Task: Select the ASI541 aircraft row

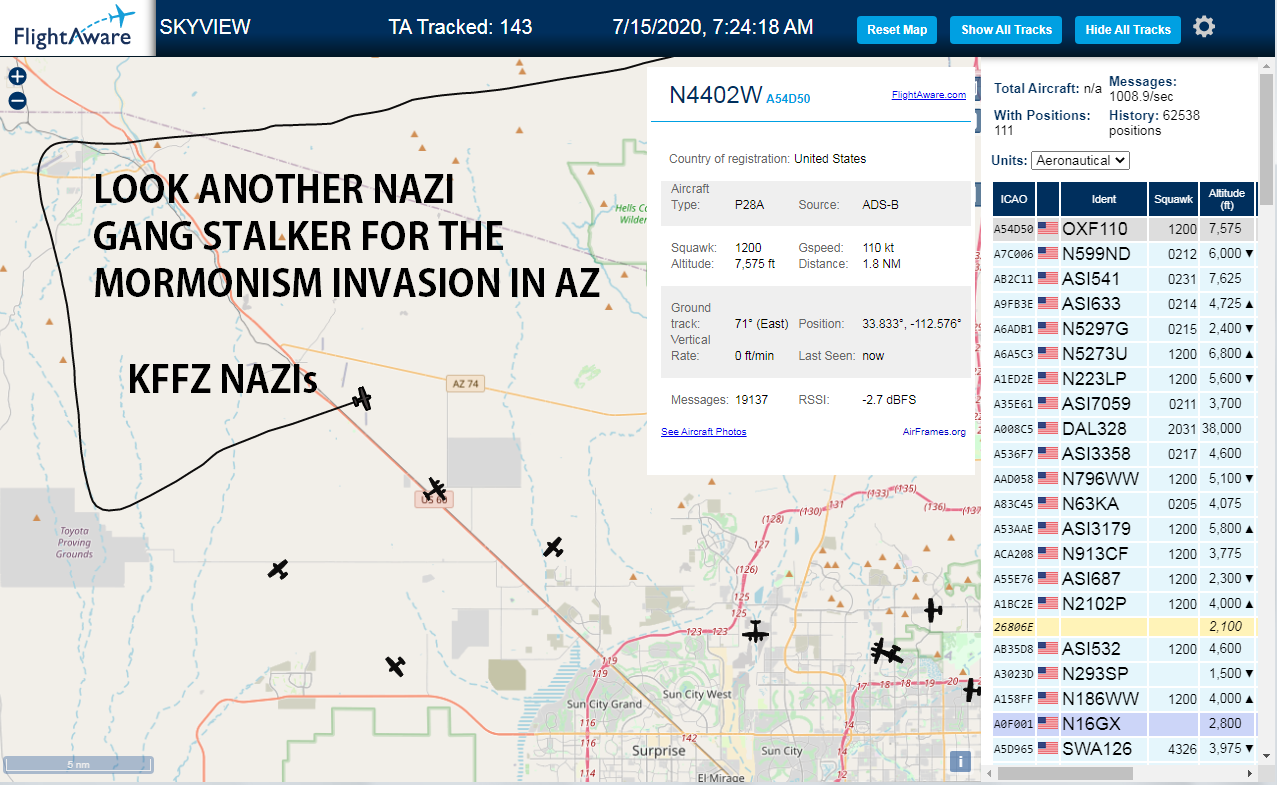Action: [1124, 279]
